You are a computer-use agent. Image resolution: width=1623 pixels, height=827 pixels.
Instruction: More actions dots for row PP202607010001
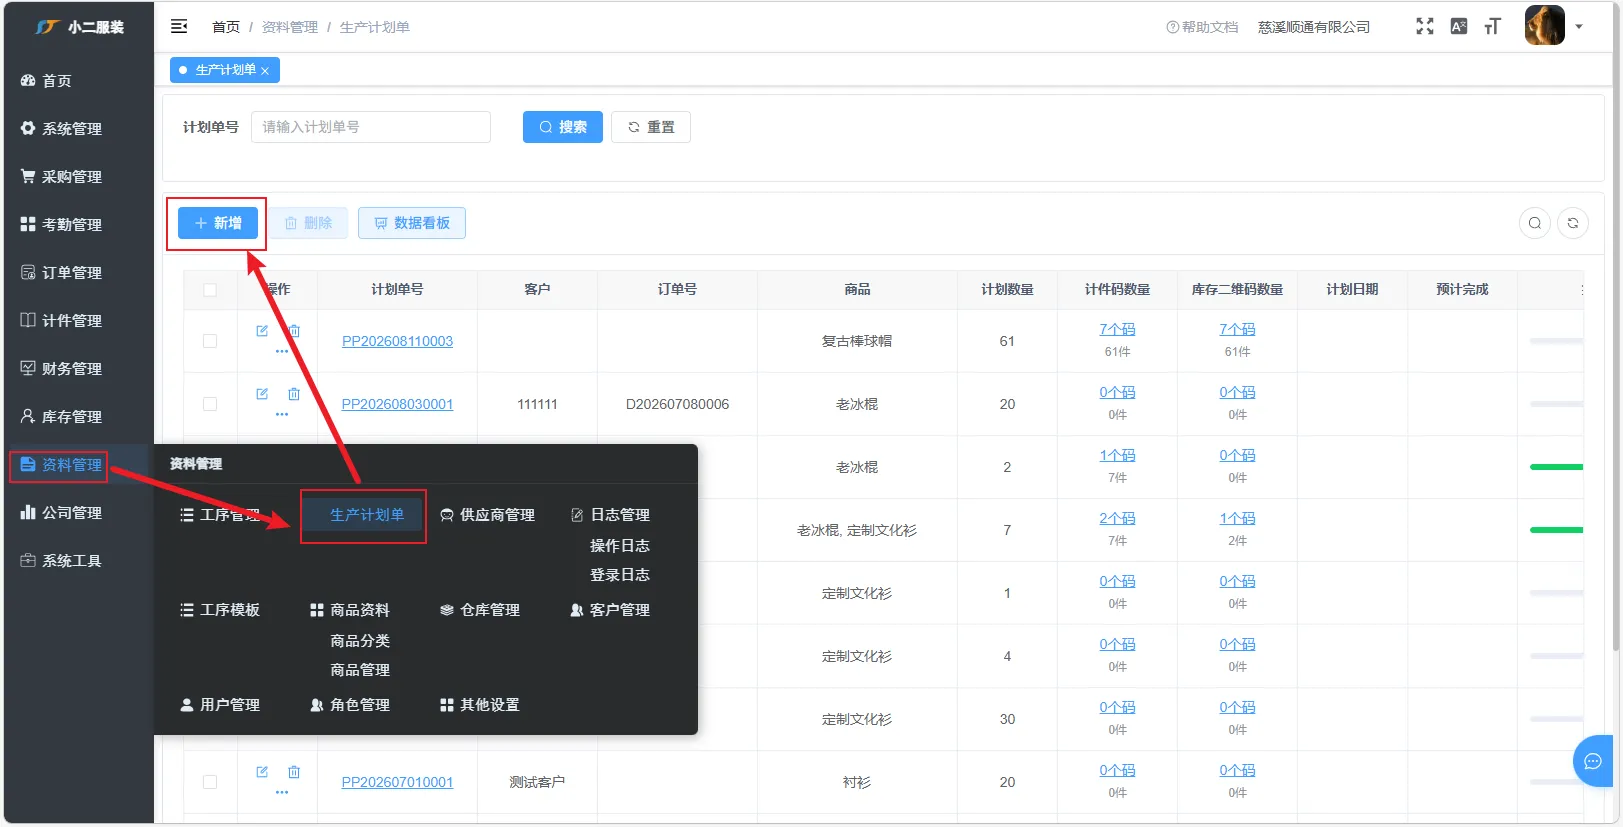click(x=282, y=792)
